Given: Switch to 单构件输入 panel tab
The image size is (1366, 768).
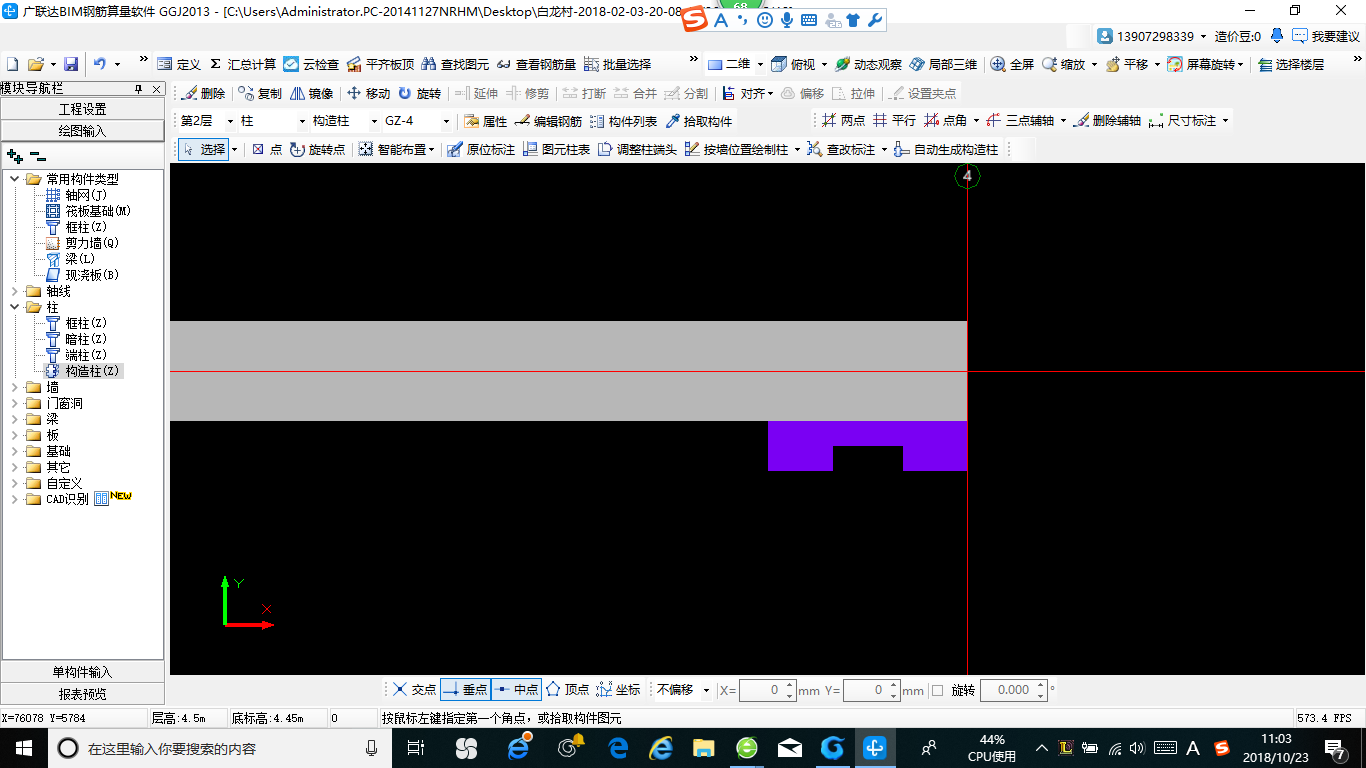Looking at the screenshot, I should click(x=82, y=672).
